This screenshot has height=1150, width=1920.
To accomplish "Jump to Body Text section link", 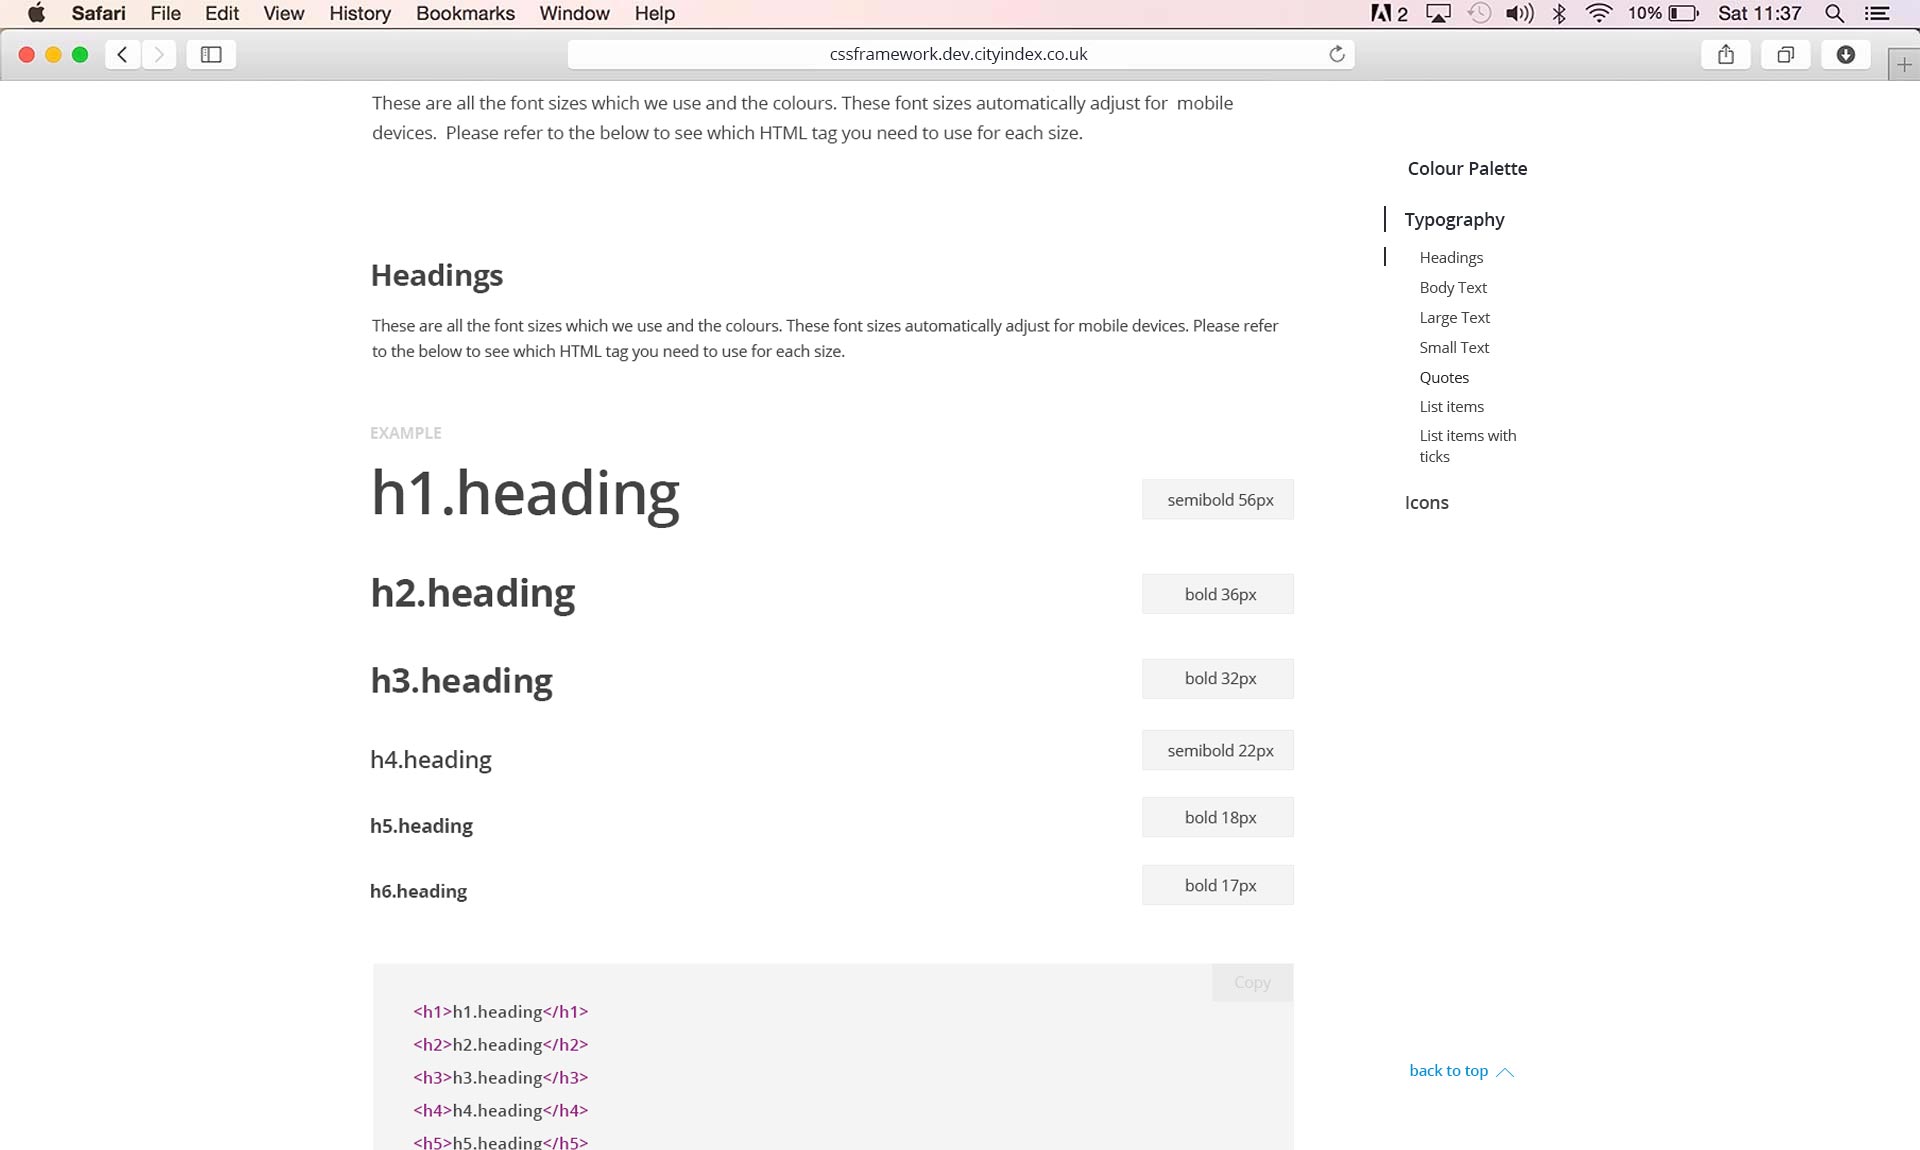I will pyautogui.click(x=1452, y=287).
